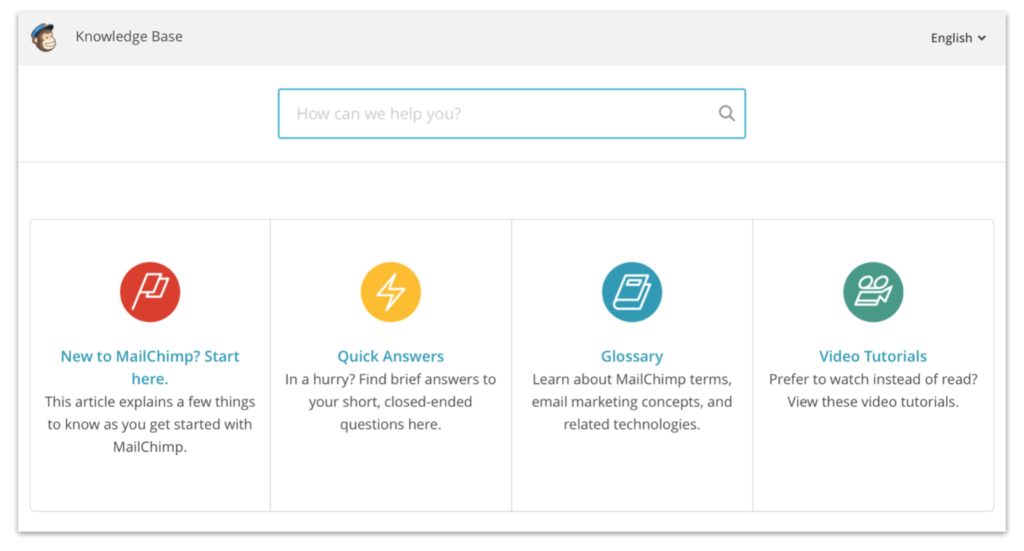Viewport: 1024px width, 551px height.
Task: Open the Glossary link
Action: 632,356
